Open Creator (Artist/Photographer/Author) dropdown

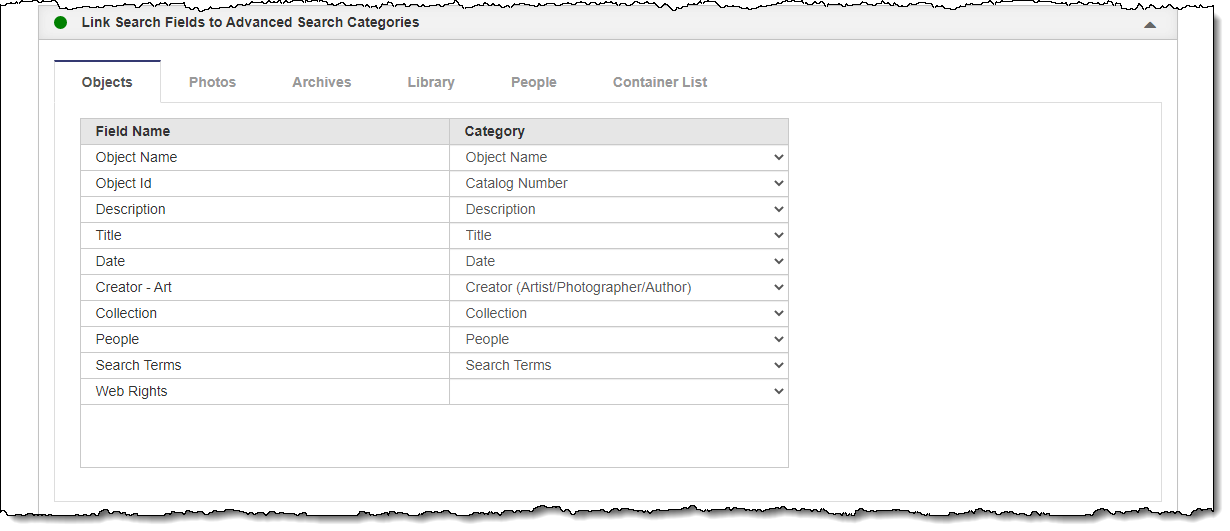coord(619,287)
